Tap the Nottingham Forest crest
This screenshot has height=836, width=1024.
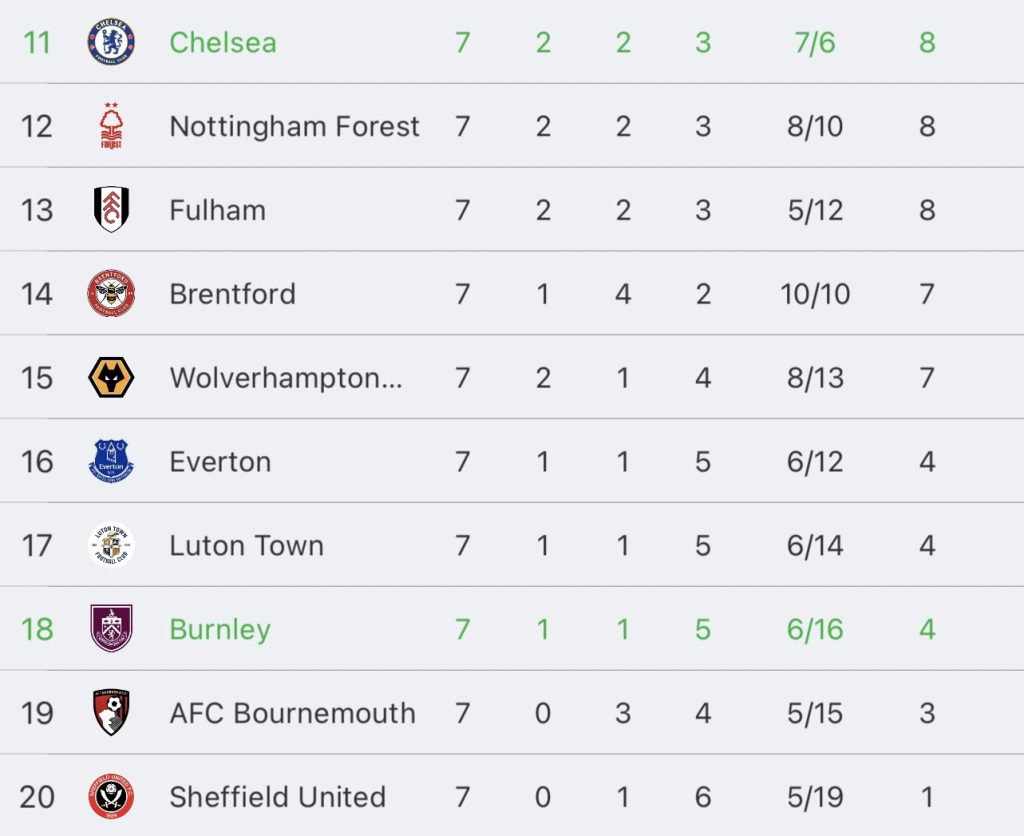[x=111, y=126]
